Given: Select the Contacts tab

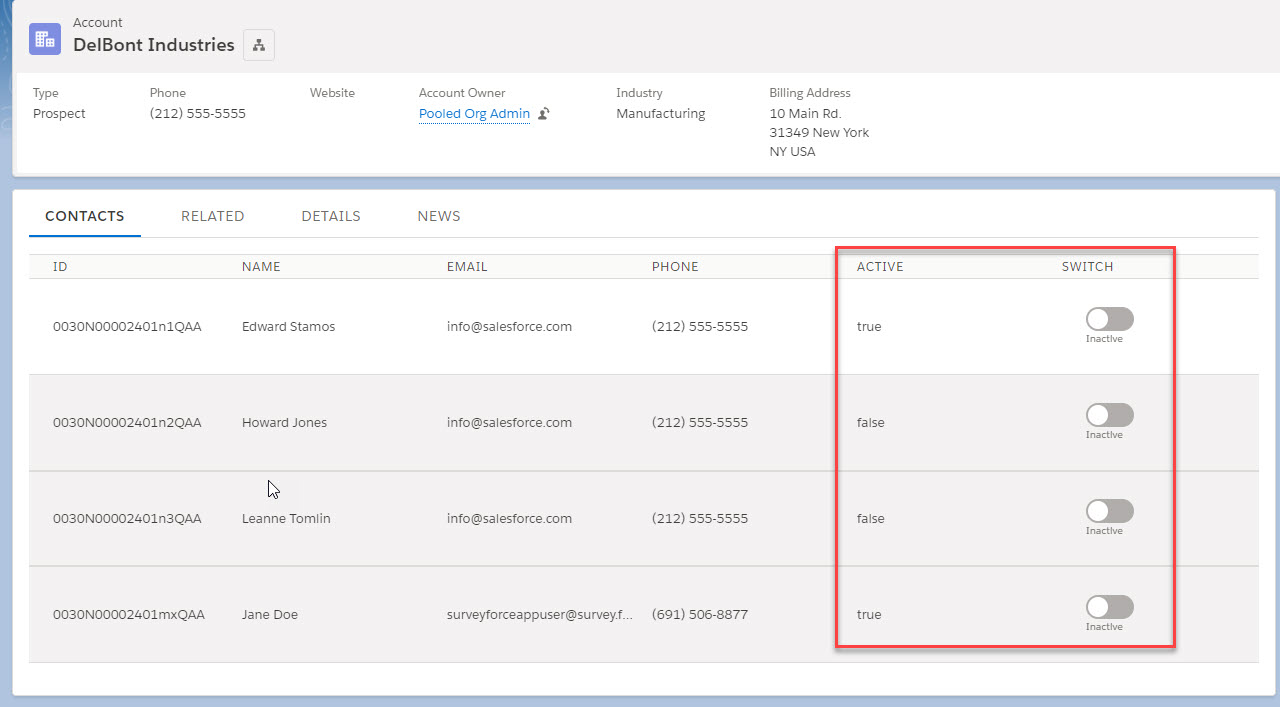Looking at the screenshot, I should (x=85, y=216).
